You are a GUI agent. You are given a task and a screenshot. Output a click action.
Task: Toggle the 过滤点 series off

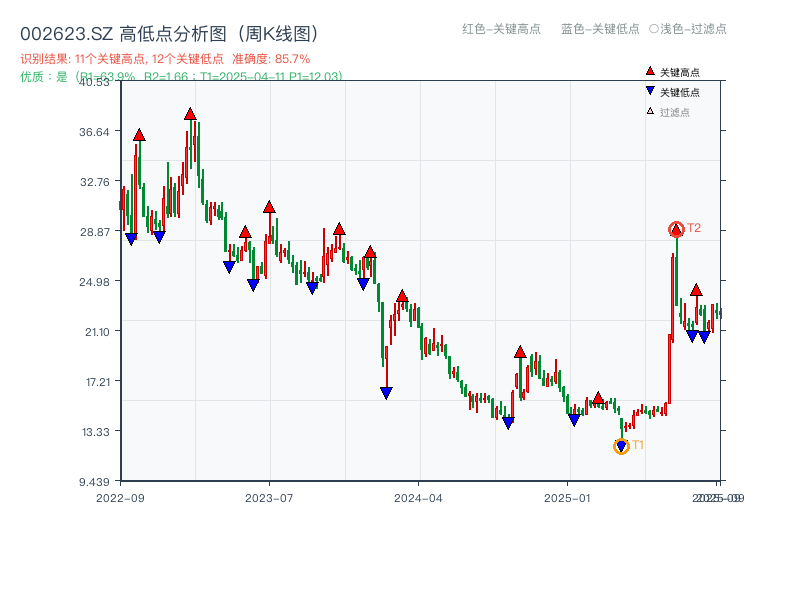click(x=670, y=111)
